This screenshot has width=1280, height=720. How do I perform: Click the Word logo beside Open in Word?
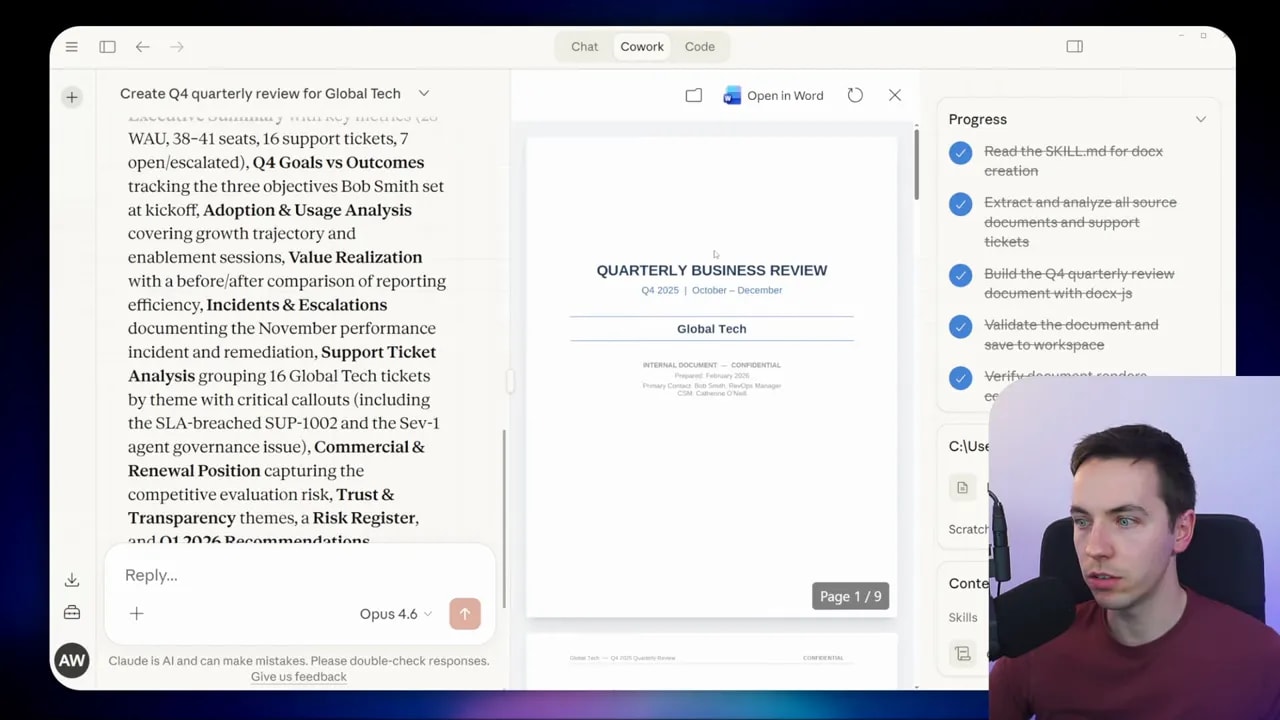[x=732, y=95]
